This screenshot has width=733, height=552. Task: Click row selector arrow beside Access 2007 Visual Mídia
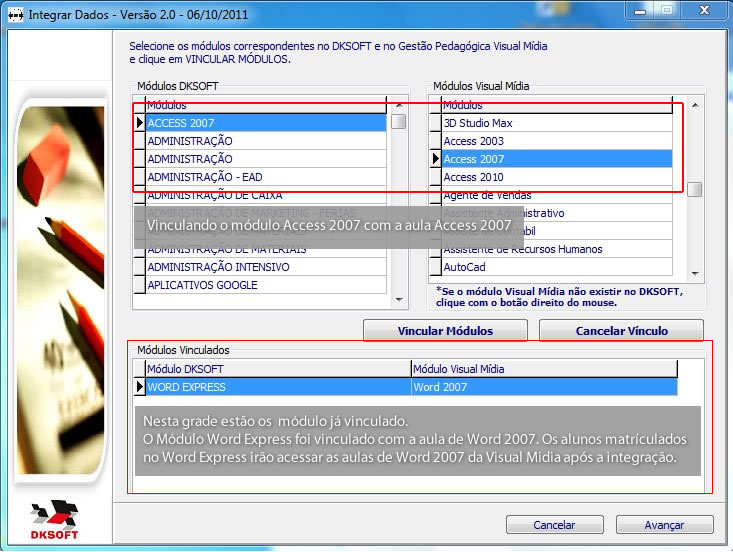point(436,159)
